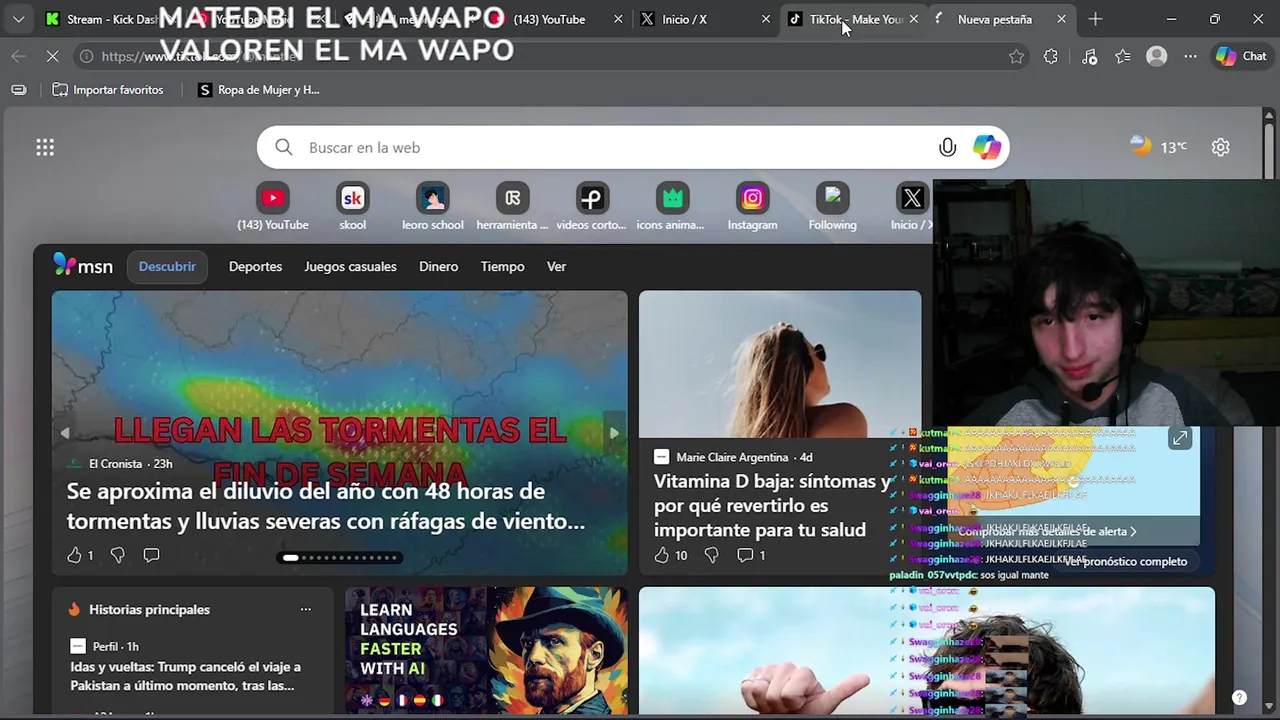1280x720 pixels.
Task: Select the Dinero feed tab
Action: tap(438, 267)
